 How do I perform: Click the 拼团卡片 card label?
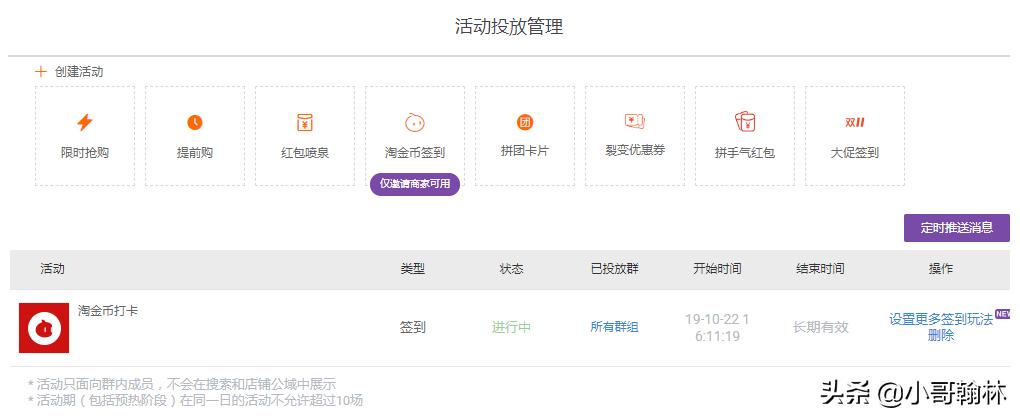[524, 151]
